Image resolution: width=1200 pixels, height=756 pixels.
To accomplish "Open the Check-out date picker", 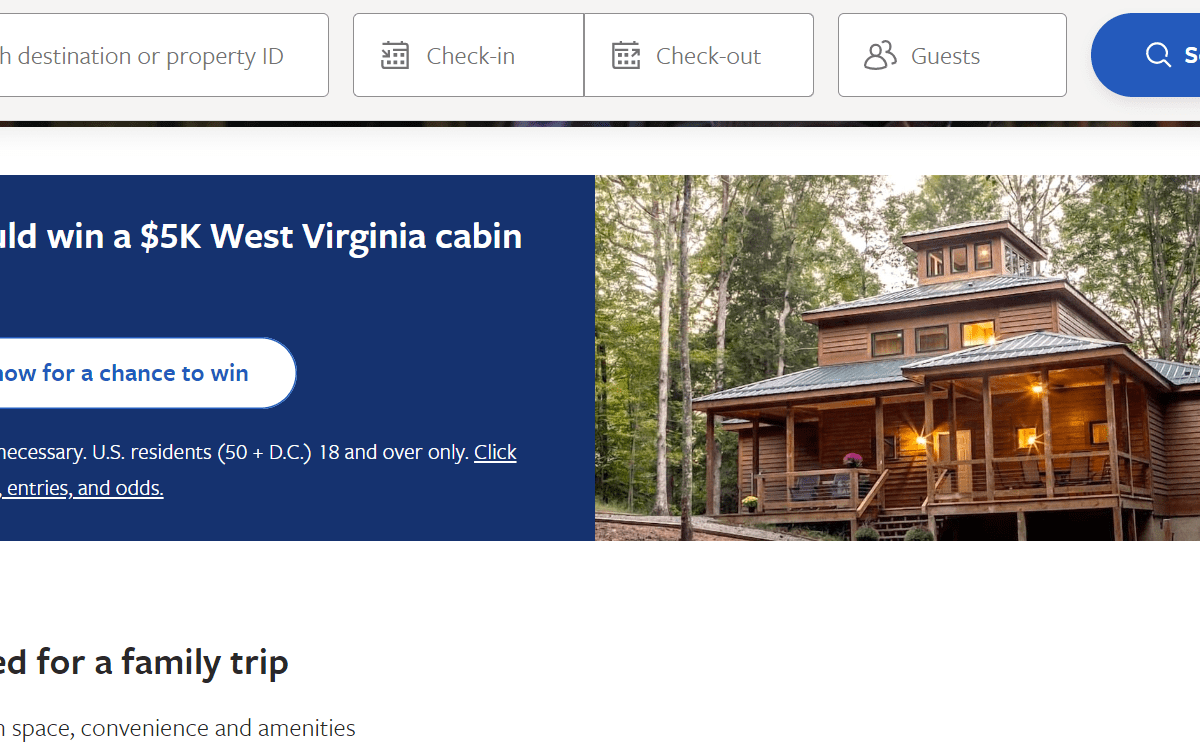I will (708, 55).
